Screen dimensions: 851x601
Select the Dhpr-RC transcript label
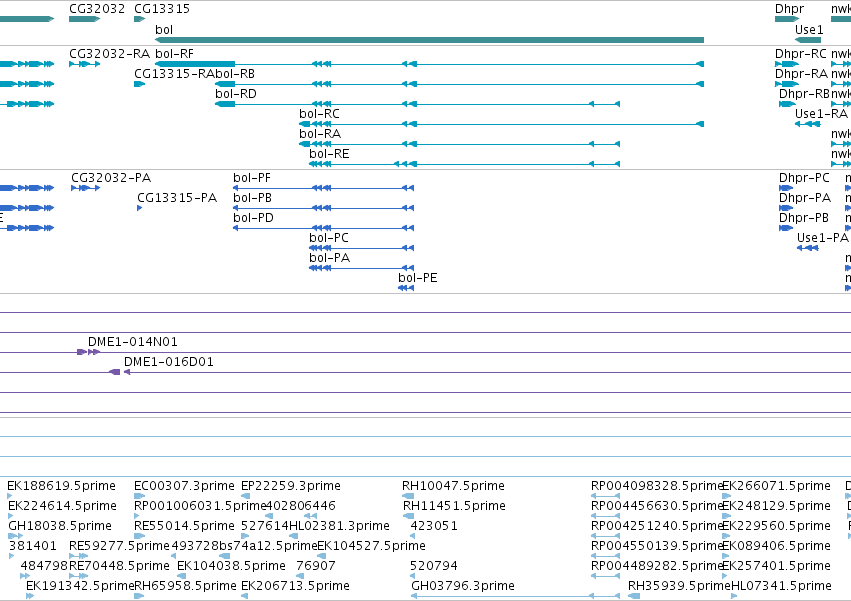[801, 53]
